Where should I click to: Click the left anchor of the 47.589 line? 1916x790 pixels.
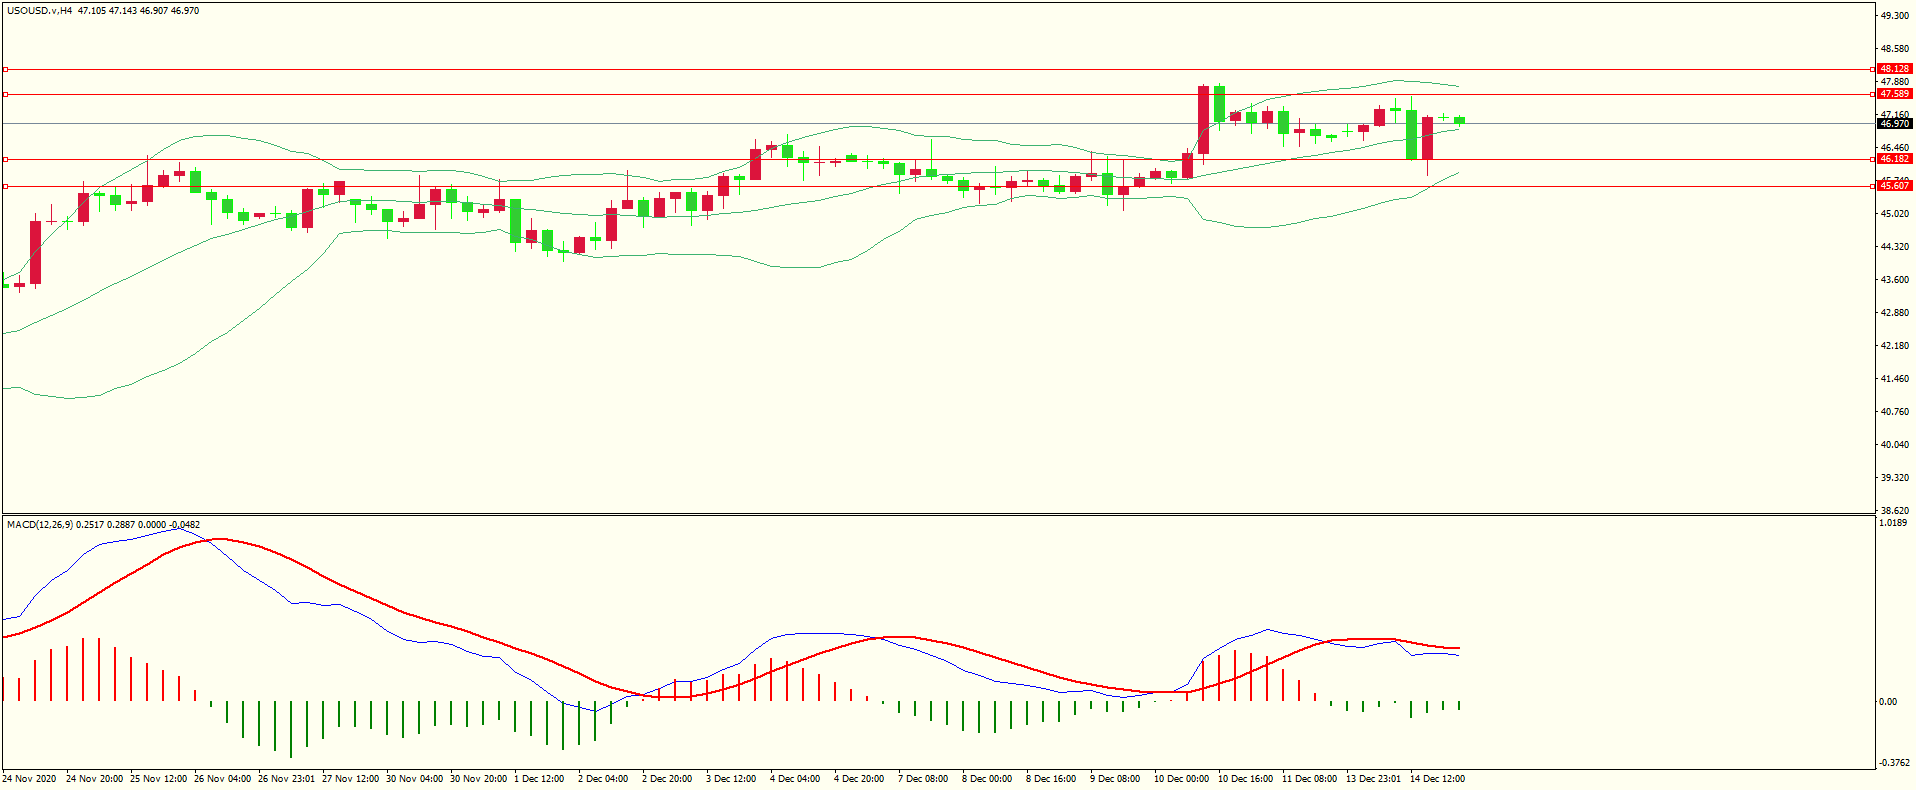(x=5, y=94)
